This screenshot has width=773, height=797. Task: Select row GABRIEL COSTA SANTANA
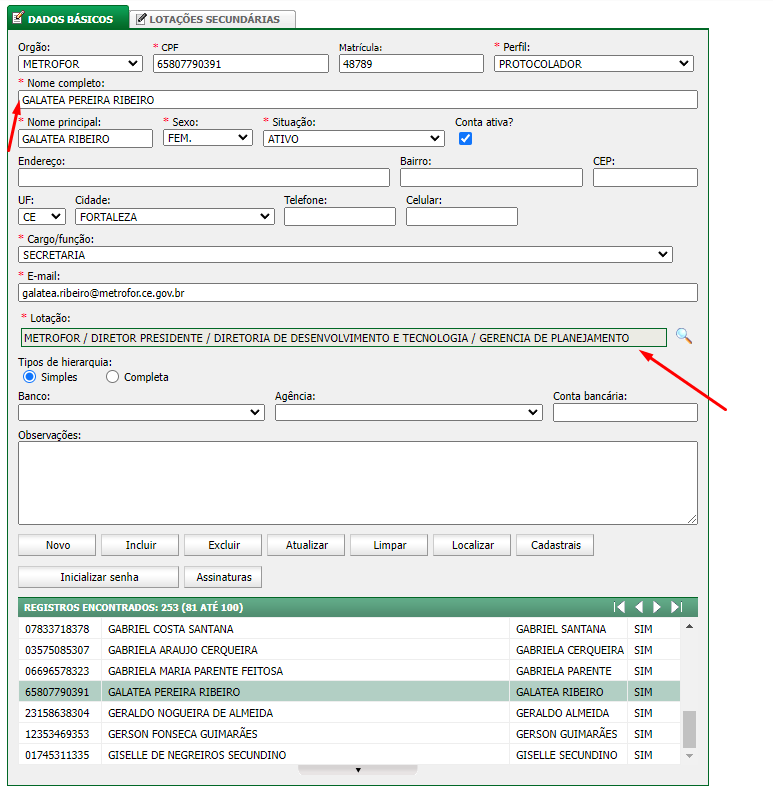coord(349,629)
